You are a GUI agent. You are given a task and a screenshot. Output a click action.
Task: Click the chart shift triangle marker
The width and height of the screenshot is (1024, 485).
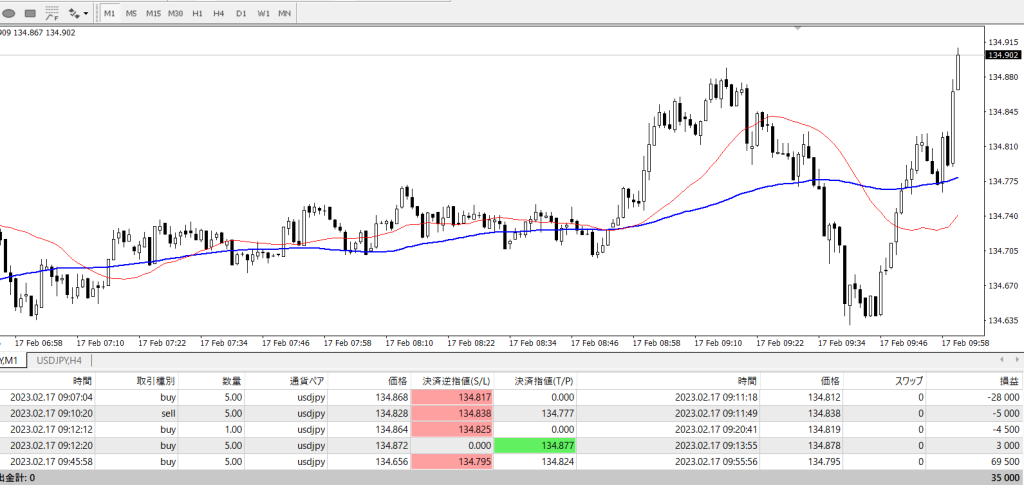798,29
